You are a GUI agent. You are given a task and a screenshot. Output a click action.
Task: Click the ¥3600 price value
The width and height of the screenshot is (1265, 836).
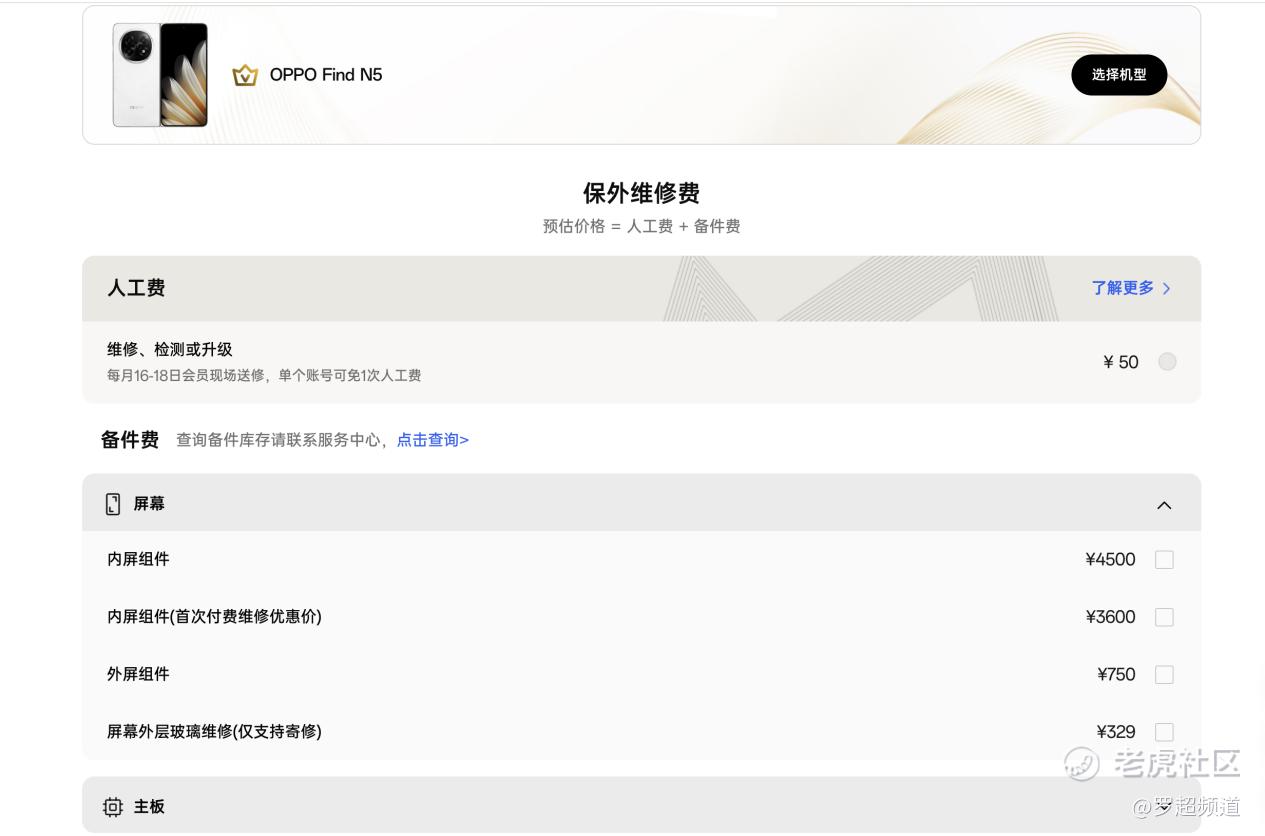point(1111,617)
